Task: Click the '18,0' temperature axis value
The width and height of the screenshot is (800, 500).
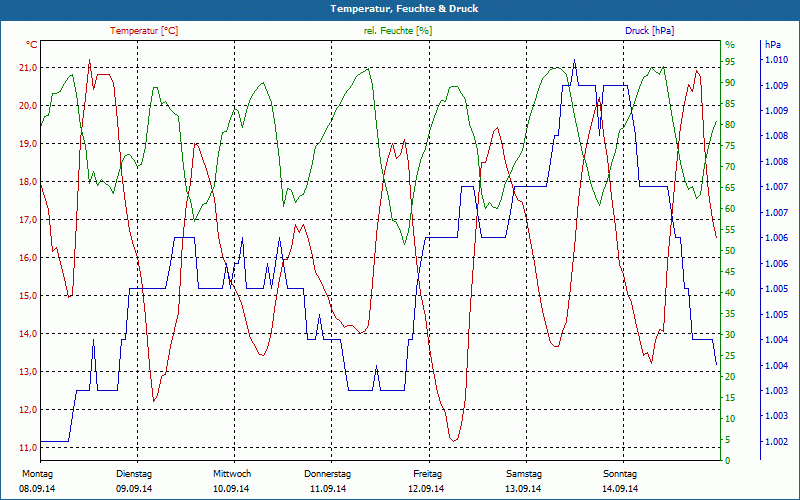Action: [28, 182]
